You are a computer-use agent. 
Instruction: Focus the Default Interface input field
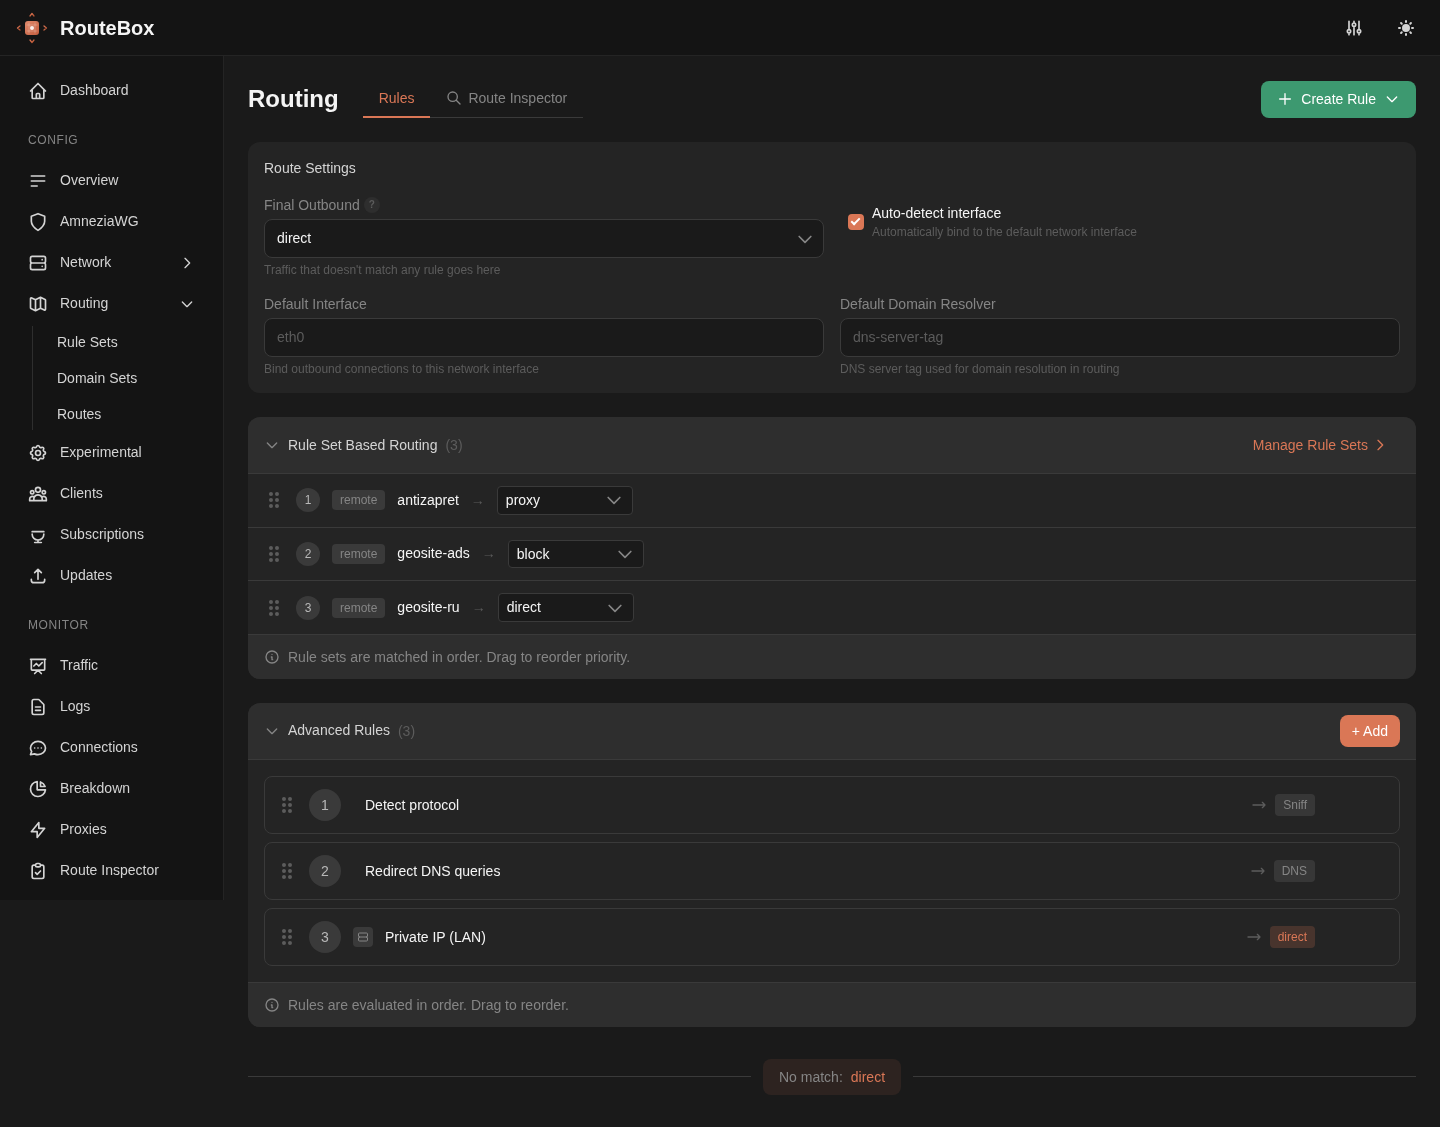[x=544, y=337]
